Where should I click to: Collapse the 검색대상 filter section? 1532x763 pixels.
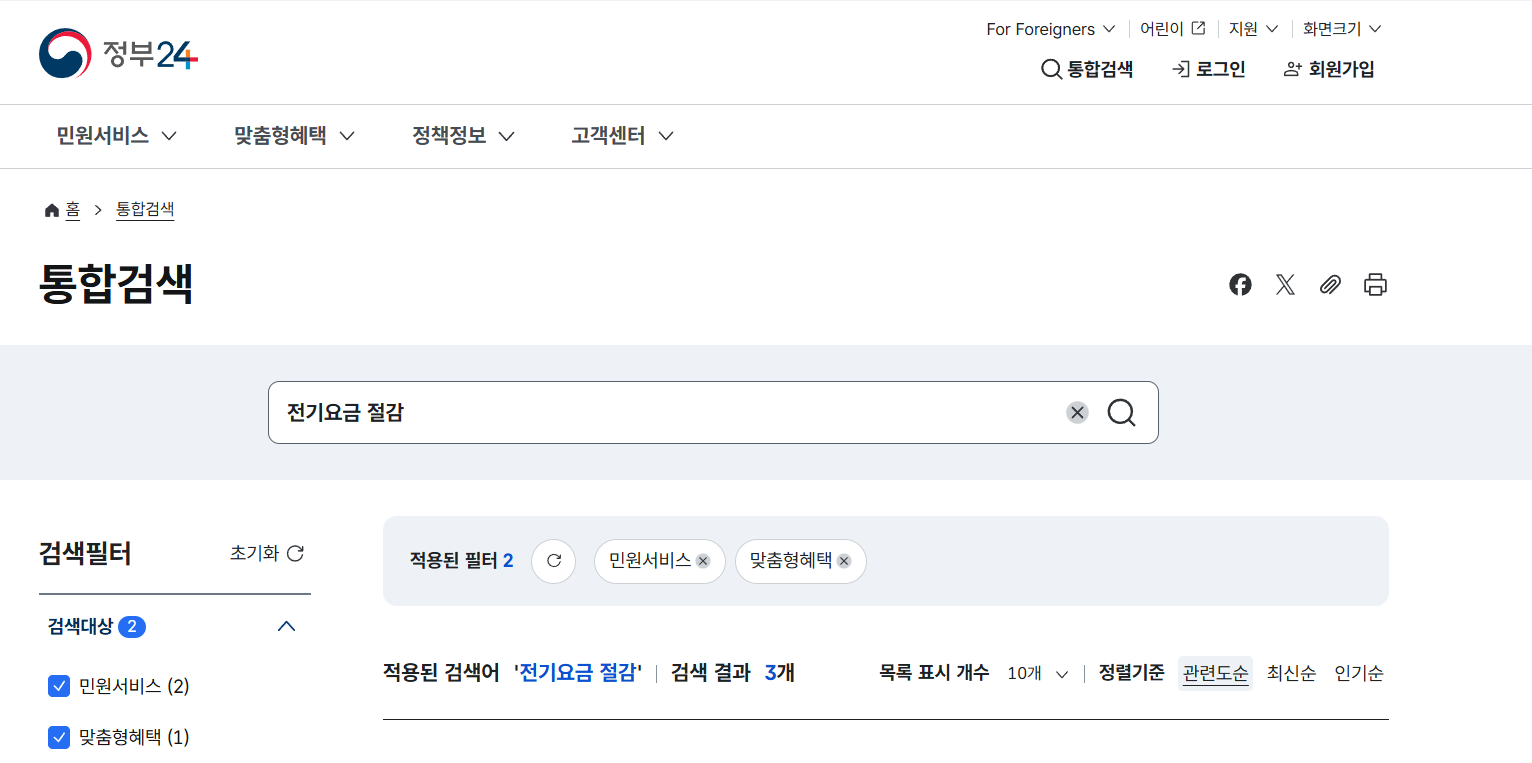(x=287, y=626)
